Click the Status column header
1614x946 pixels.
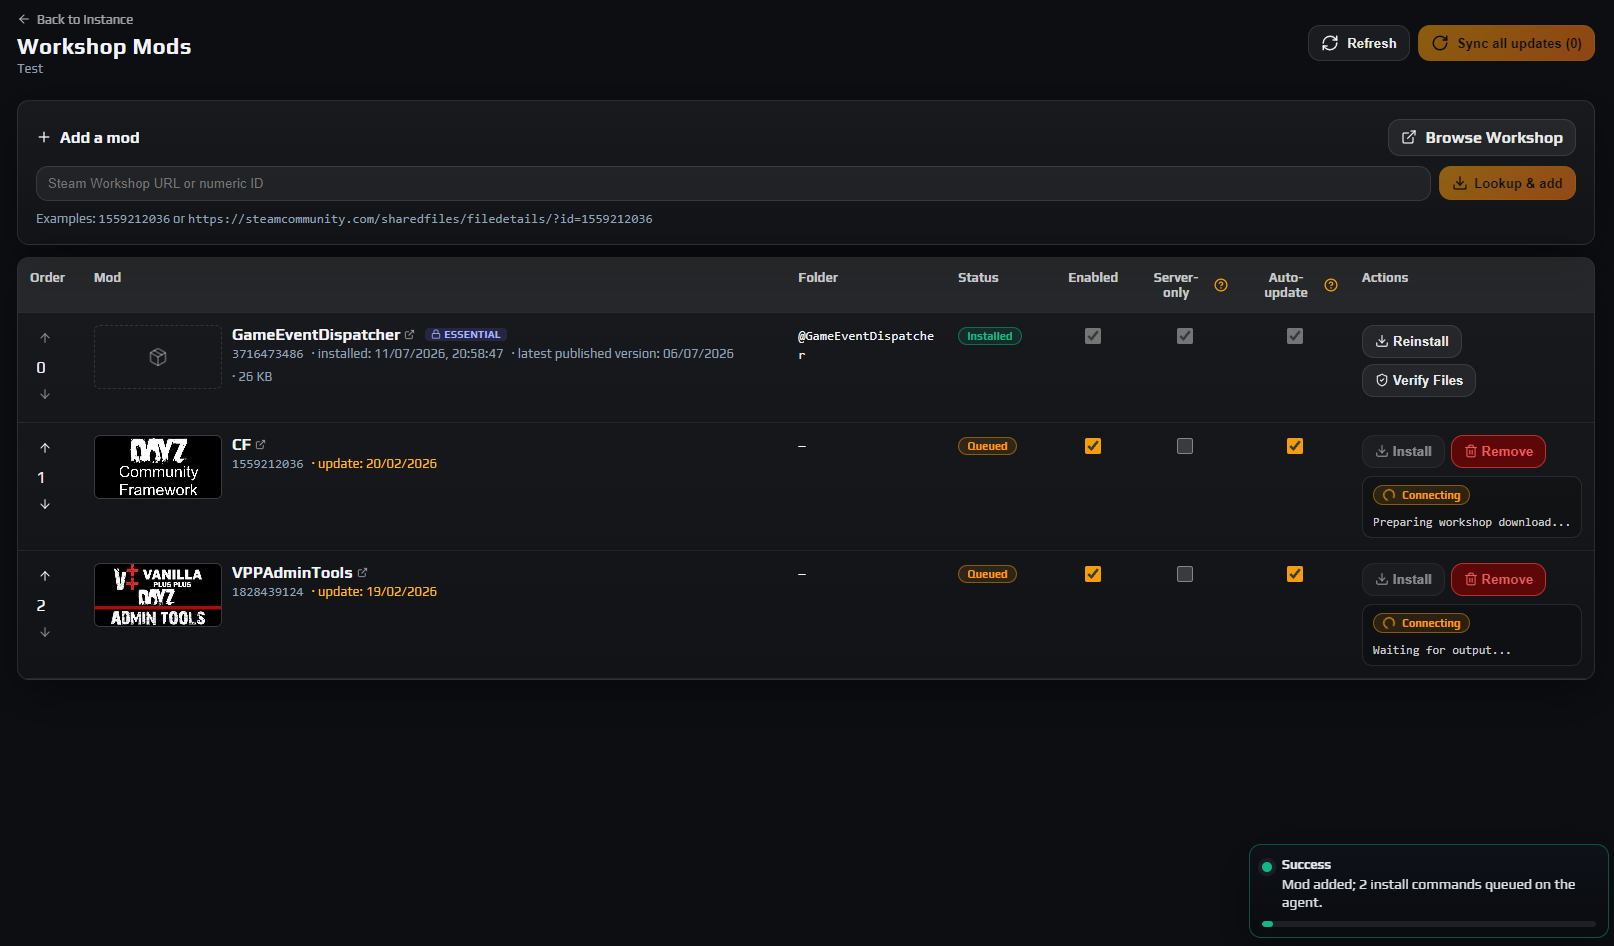point(978,278)
